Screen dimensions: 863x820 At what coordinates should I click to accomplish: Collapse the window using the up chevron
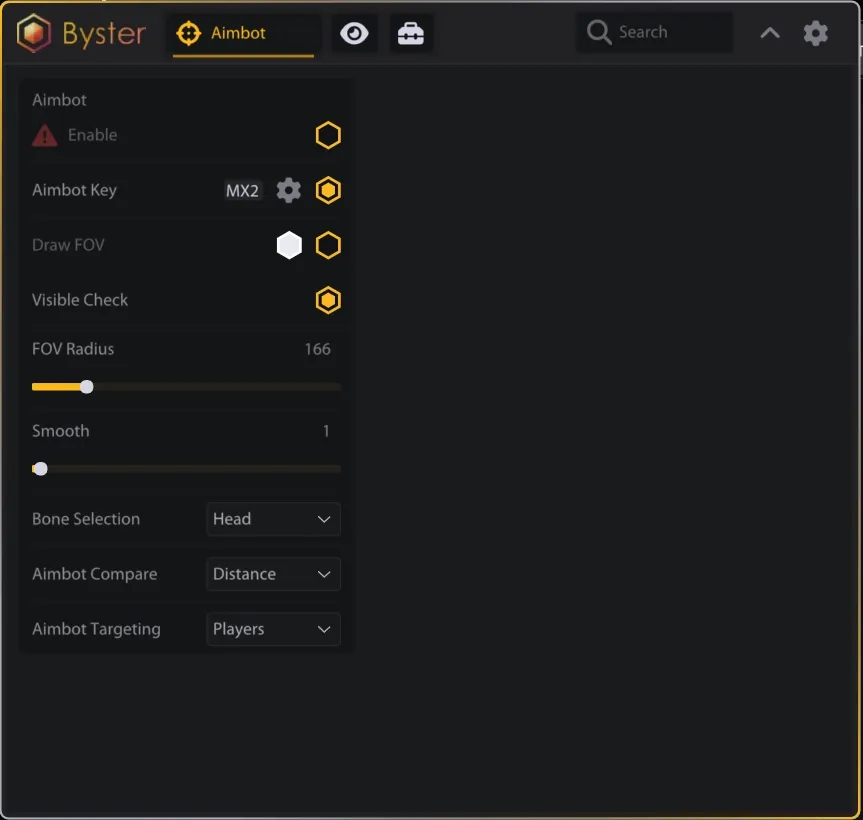click(x=769, y=32)
